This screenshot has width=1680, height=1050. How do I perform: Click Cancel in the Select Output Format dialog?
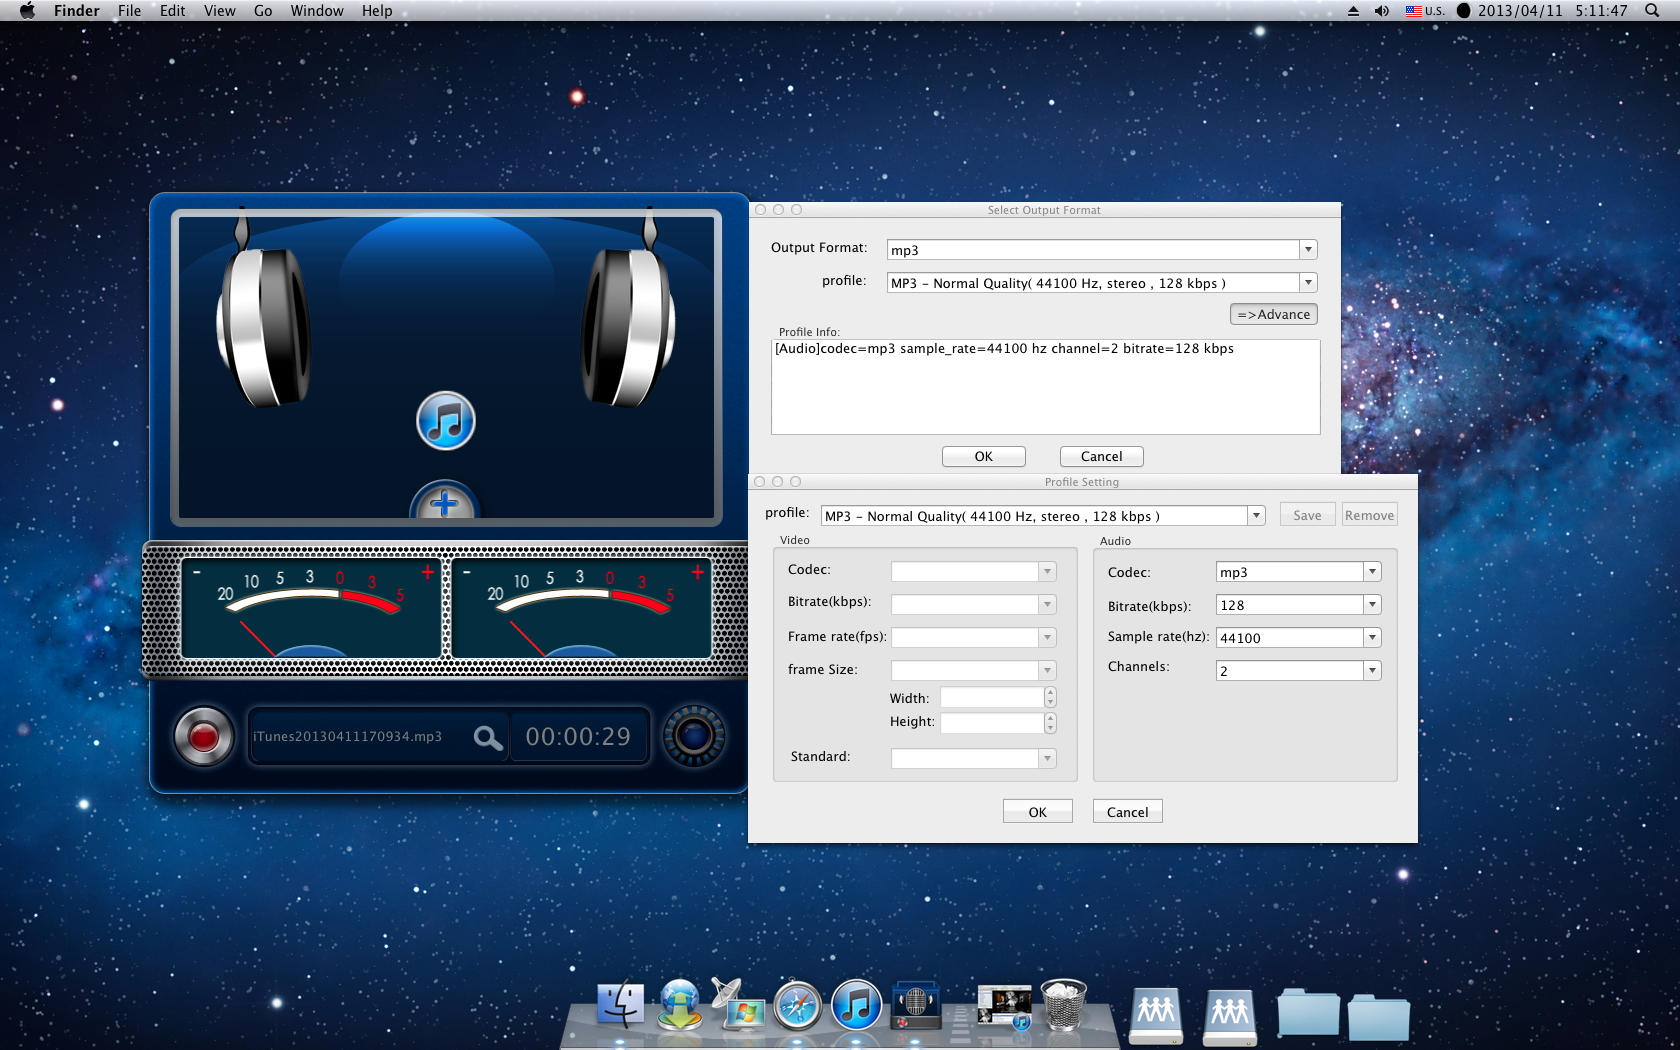point(1101,456)
